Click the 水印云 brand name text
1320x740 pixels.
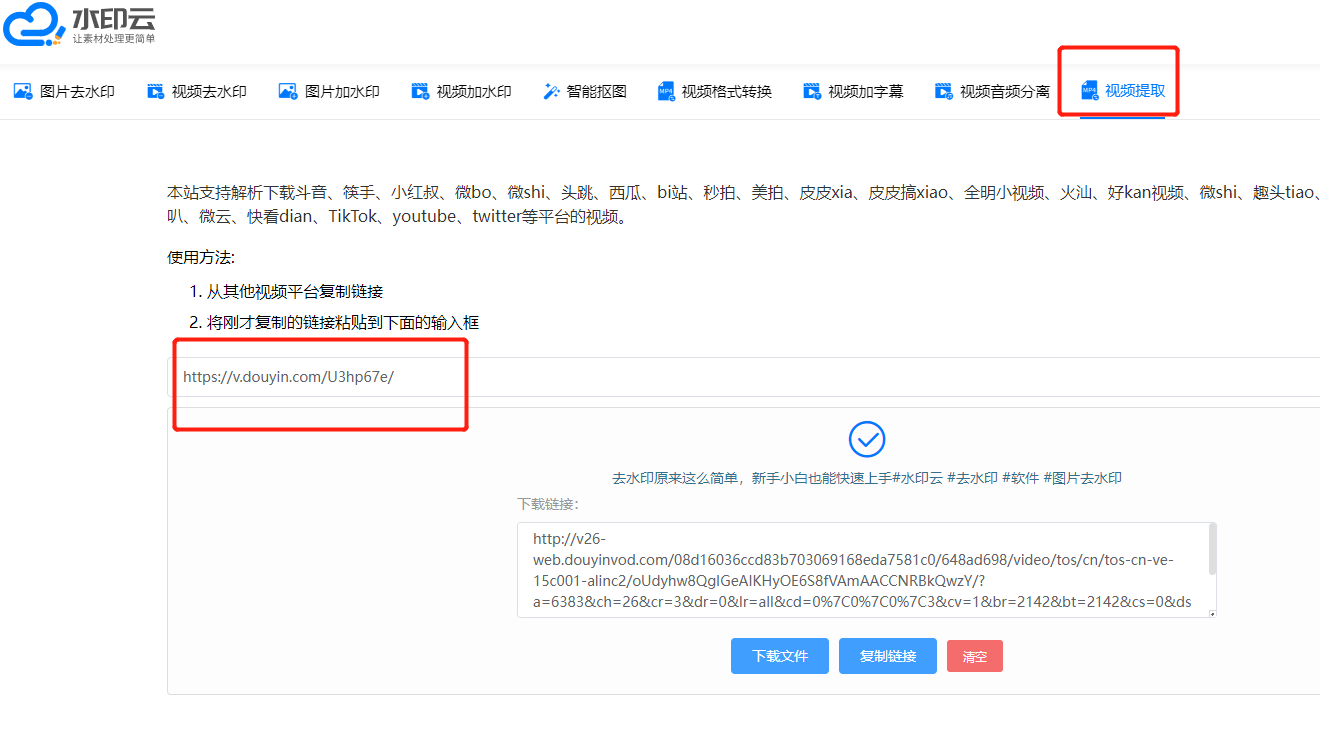coord(114,18)
